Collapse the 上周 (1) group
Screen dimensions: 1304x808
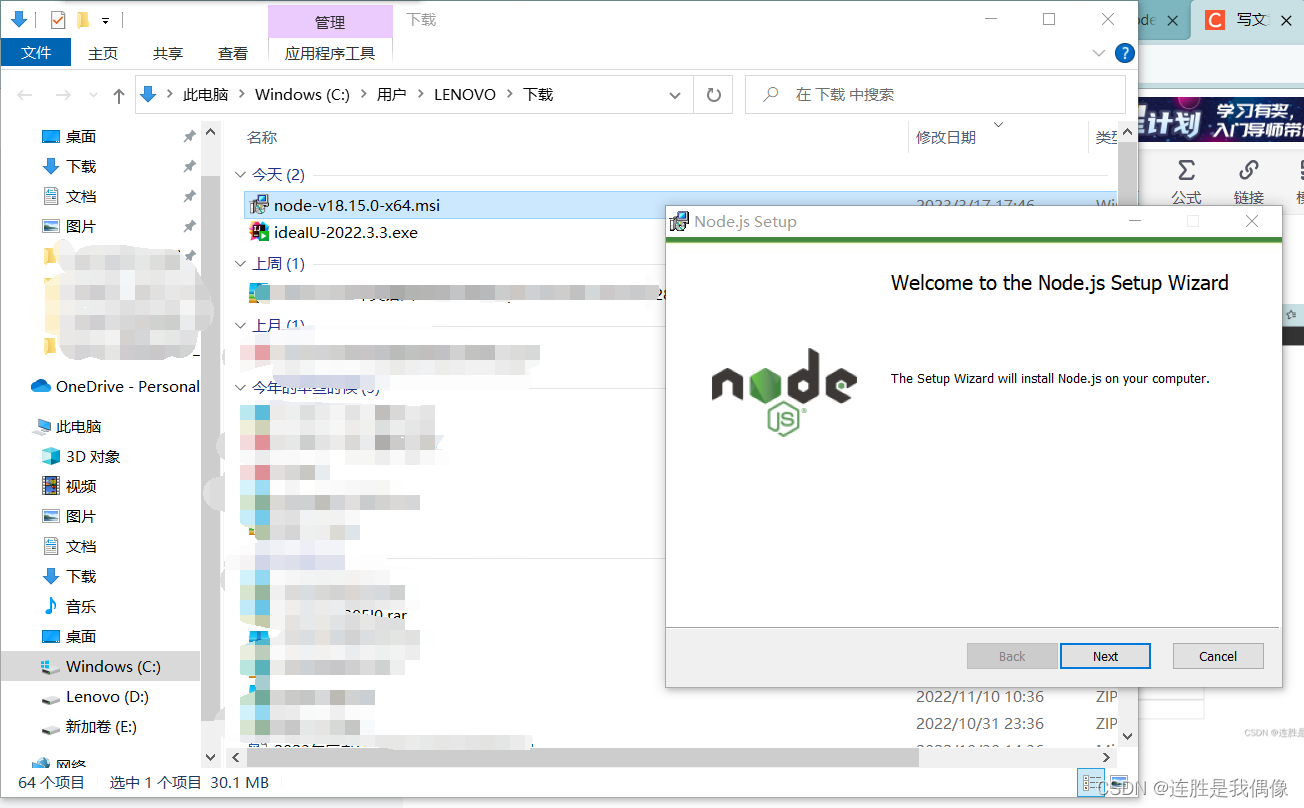[240, 264]
